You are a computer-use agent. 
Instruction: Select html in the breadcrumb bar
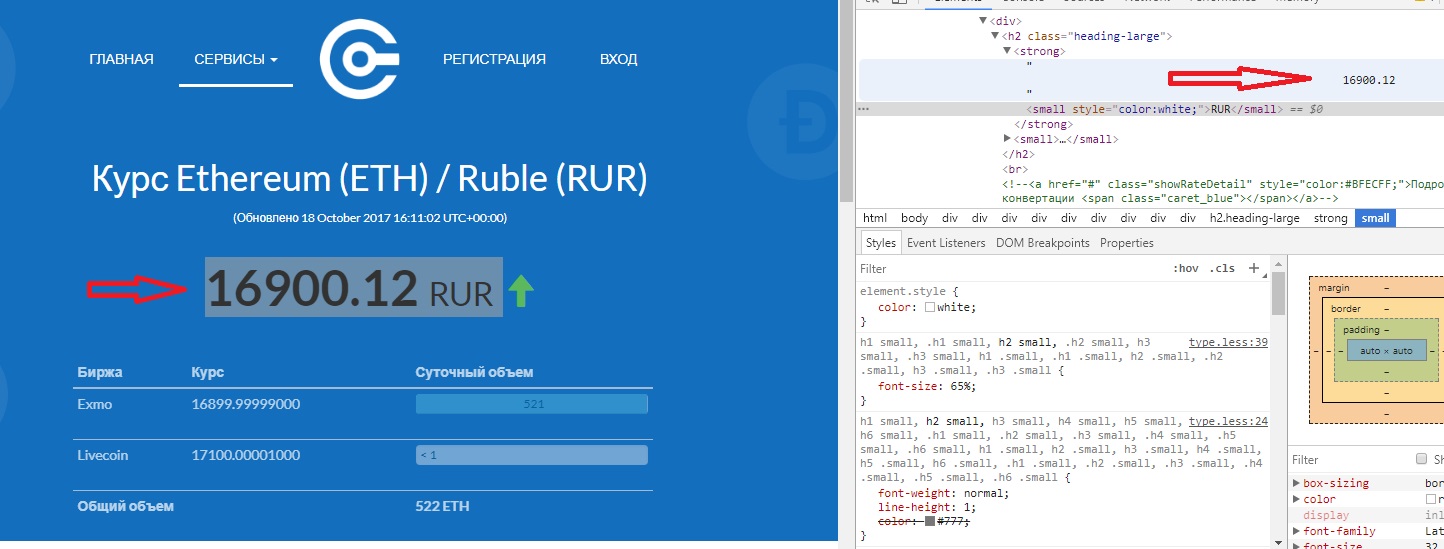tap(875, 218)
